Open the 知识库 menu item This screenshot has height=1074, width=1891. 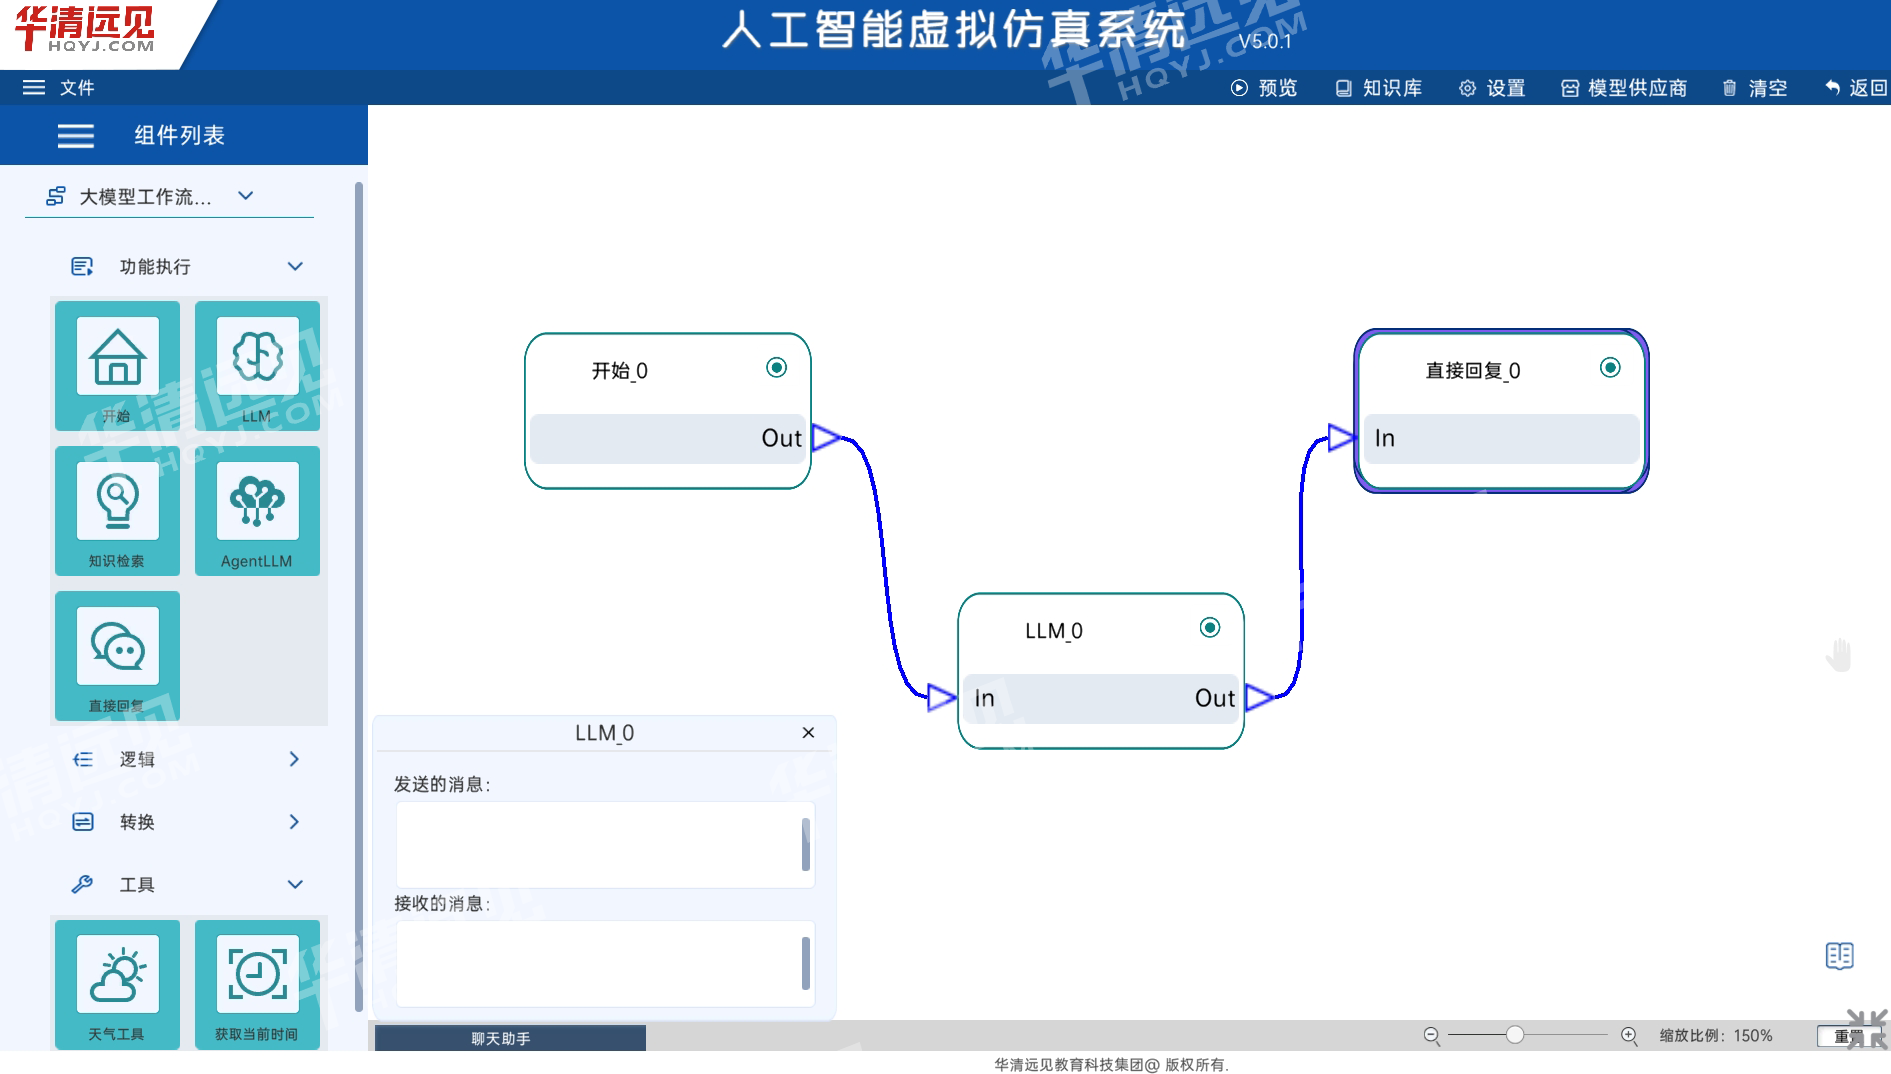[x=1379, y=88]
